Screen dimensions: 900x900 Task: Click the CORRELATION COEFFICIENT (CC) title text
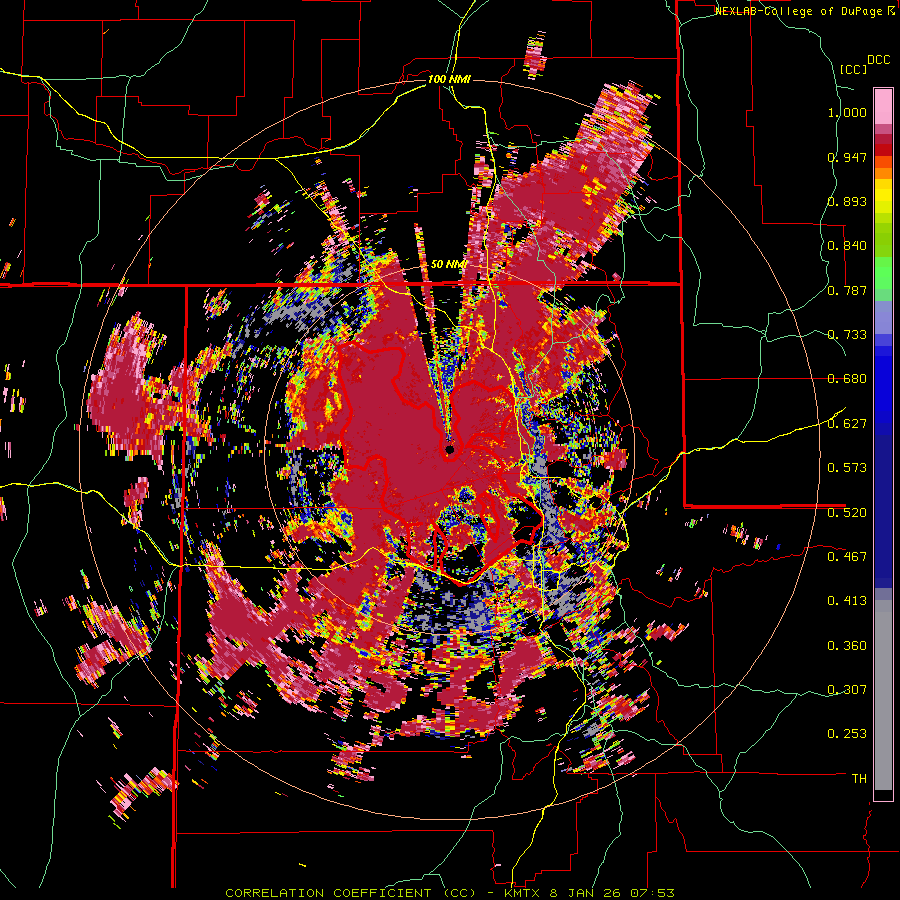(x=351, y=893)
